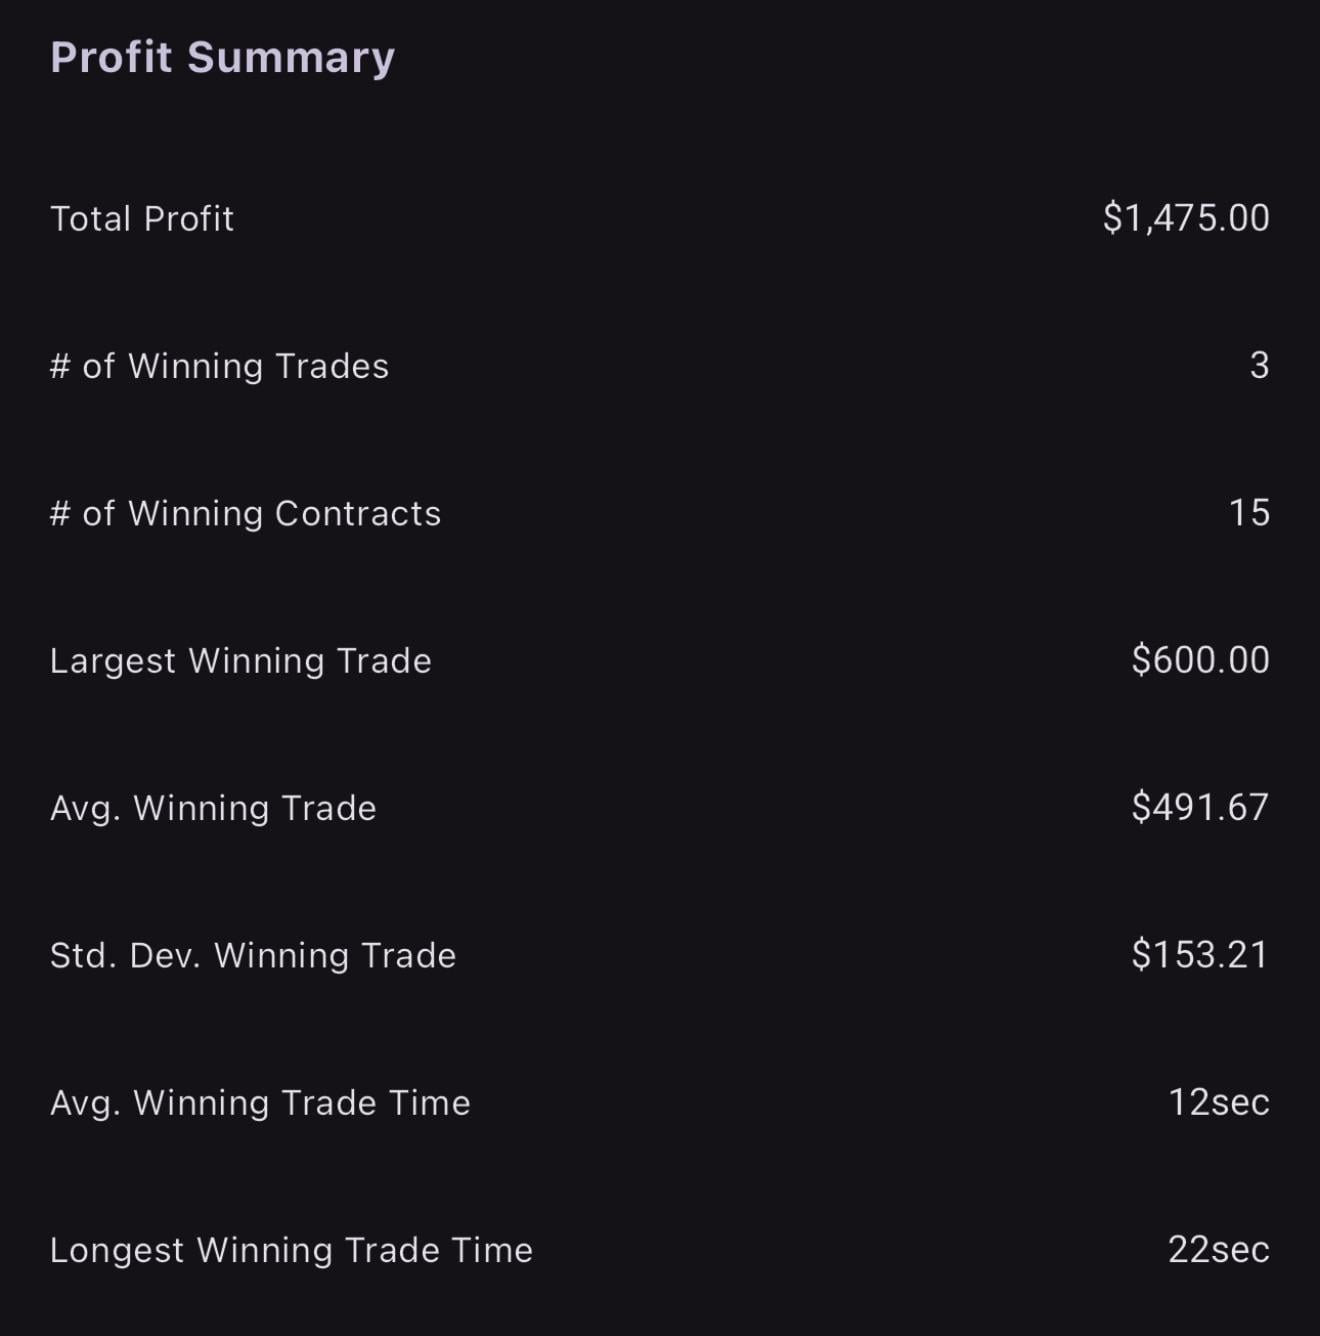The image size is (1320, 1336).
Task: Select the # of Winning Contracts label
Action: [x=245, y=513]
